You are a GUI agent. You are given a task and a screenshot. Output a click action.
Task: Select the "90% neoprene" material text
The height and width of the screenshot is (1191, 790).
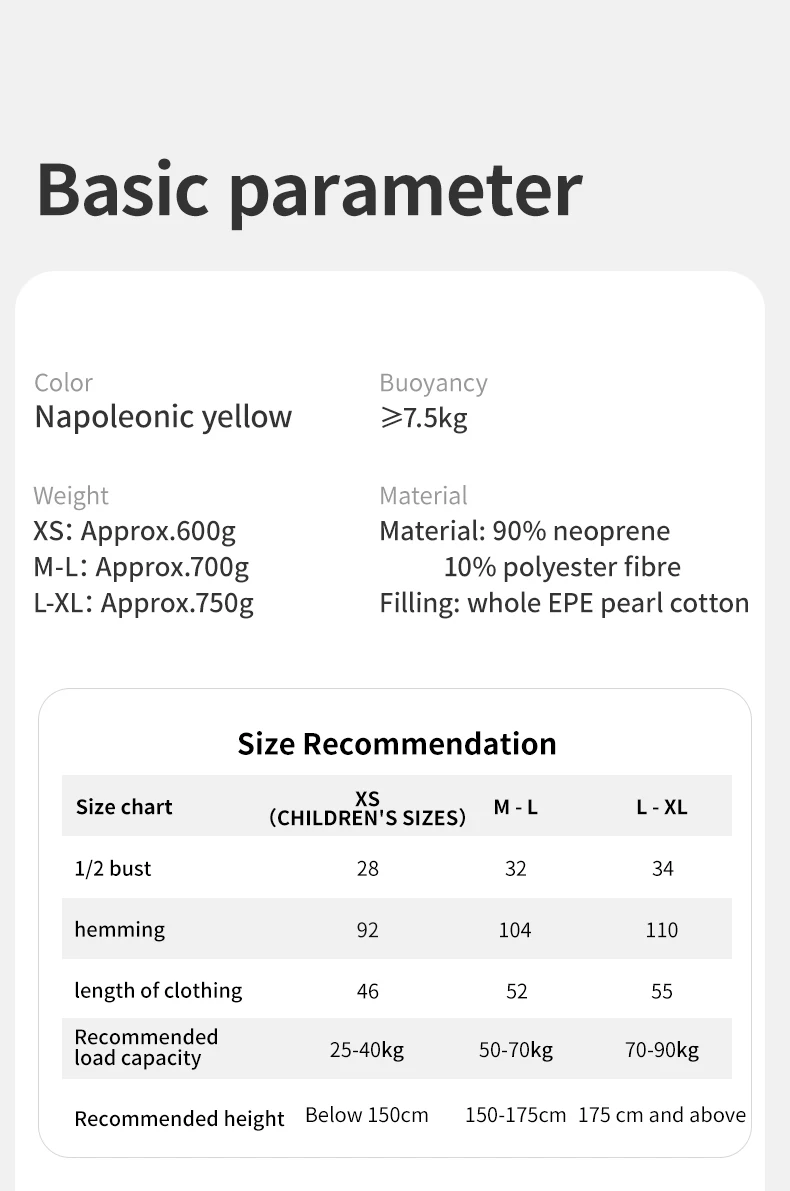(581, 531)
